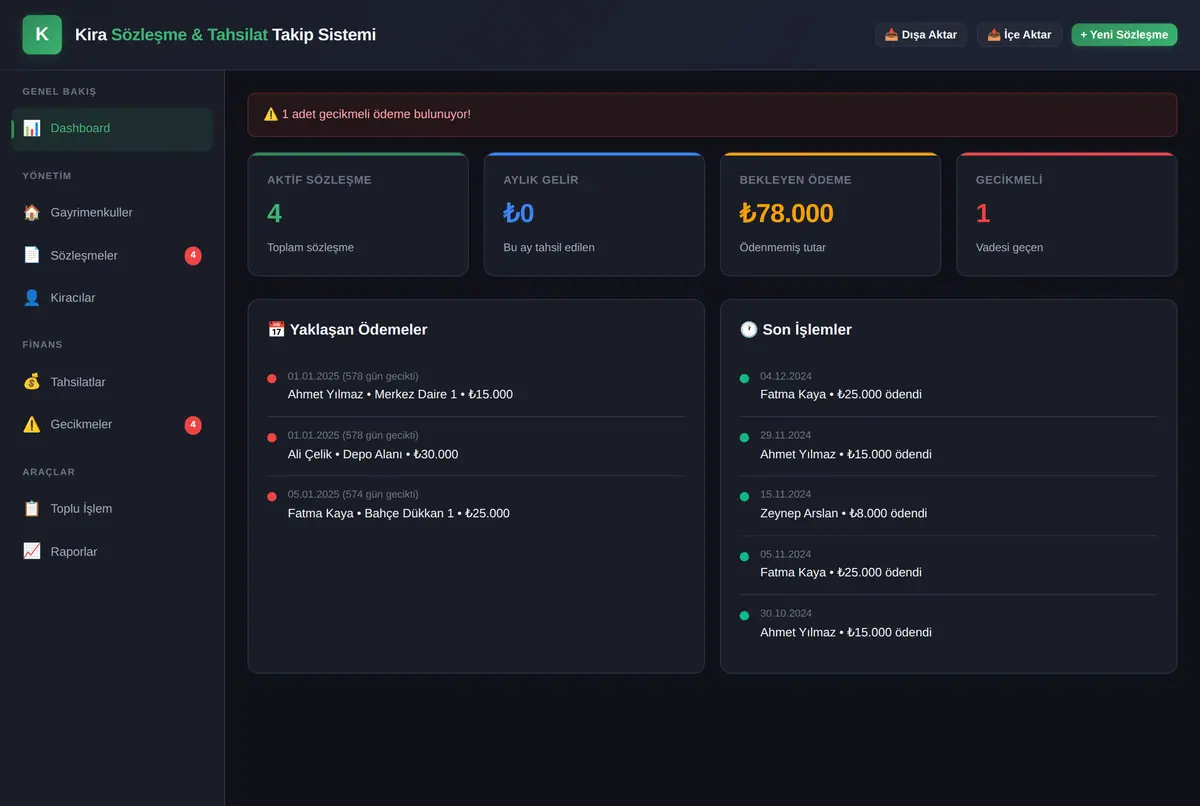Show the Gecikmeler list

tap(112, 424)
